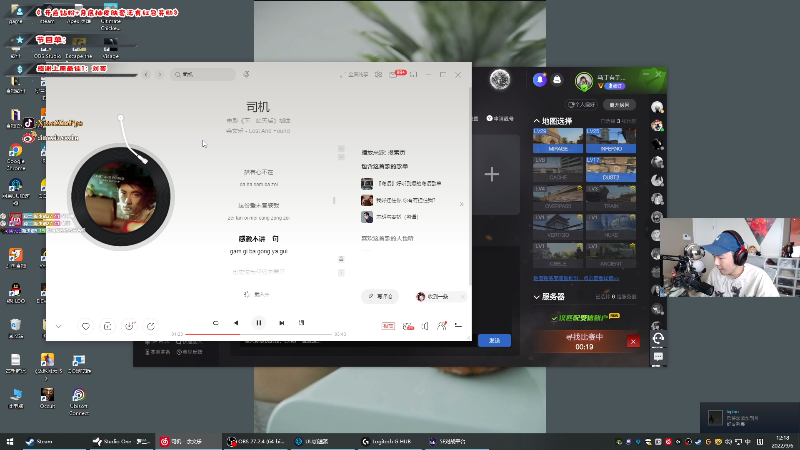
Task: Open the listen-together icon in player bar
Action: [x=442, y=326]
